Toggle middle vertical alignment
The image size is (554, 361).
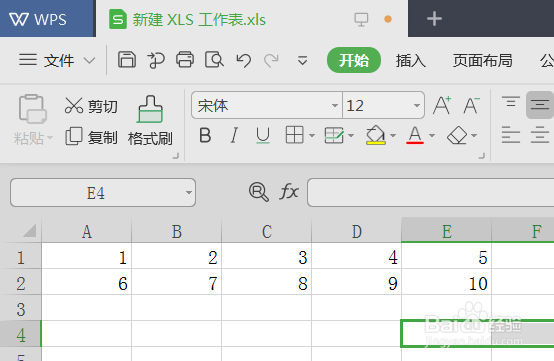540,105
